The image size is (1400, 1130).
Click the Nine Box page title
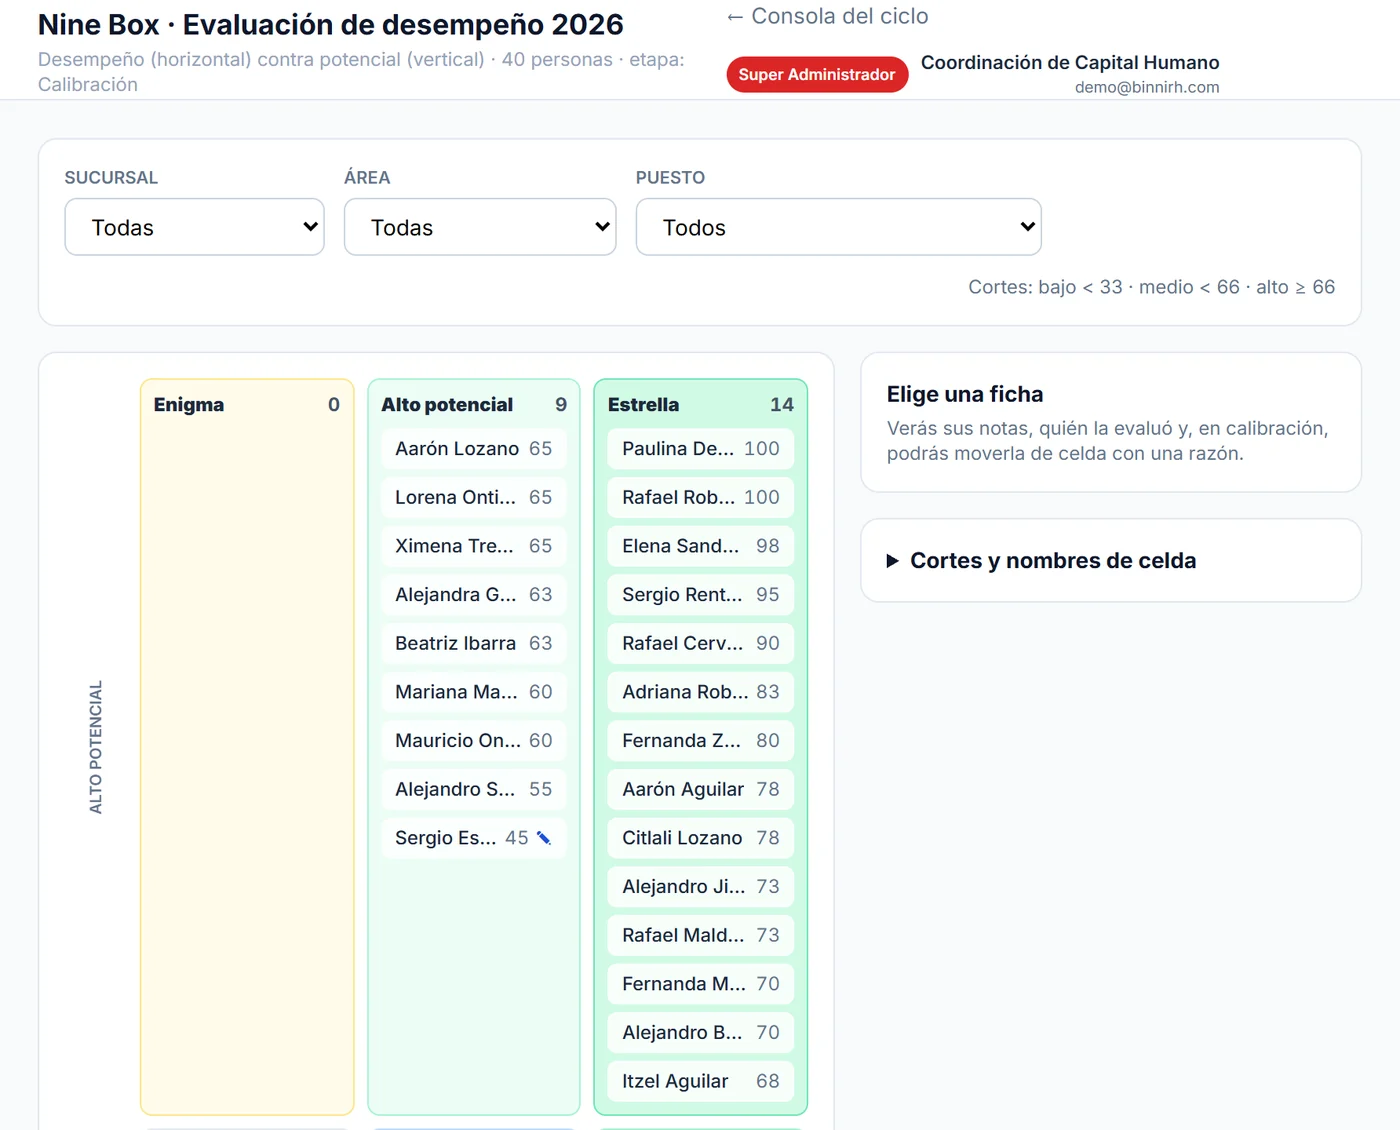click(x=331, y=24)
